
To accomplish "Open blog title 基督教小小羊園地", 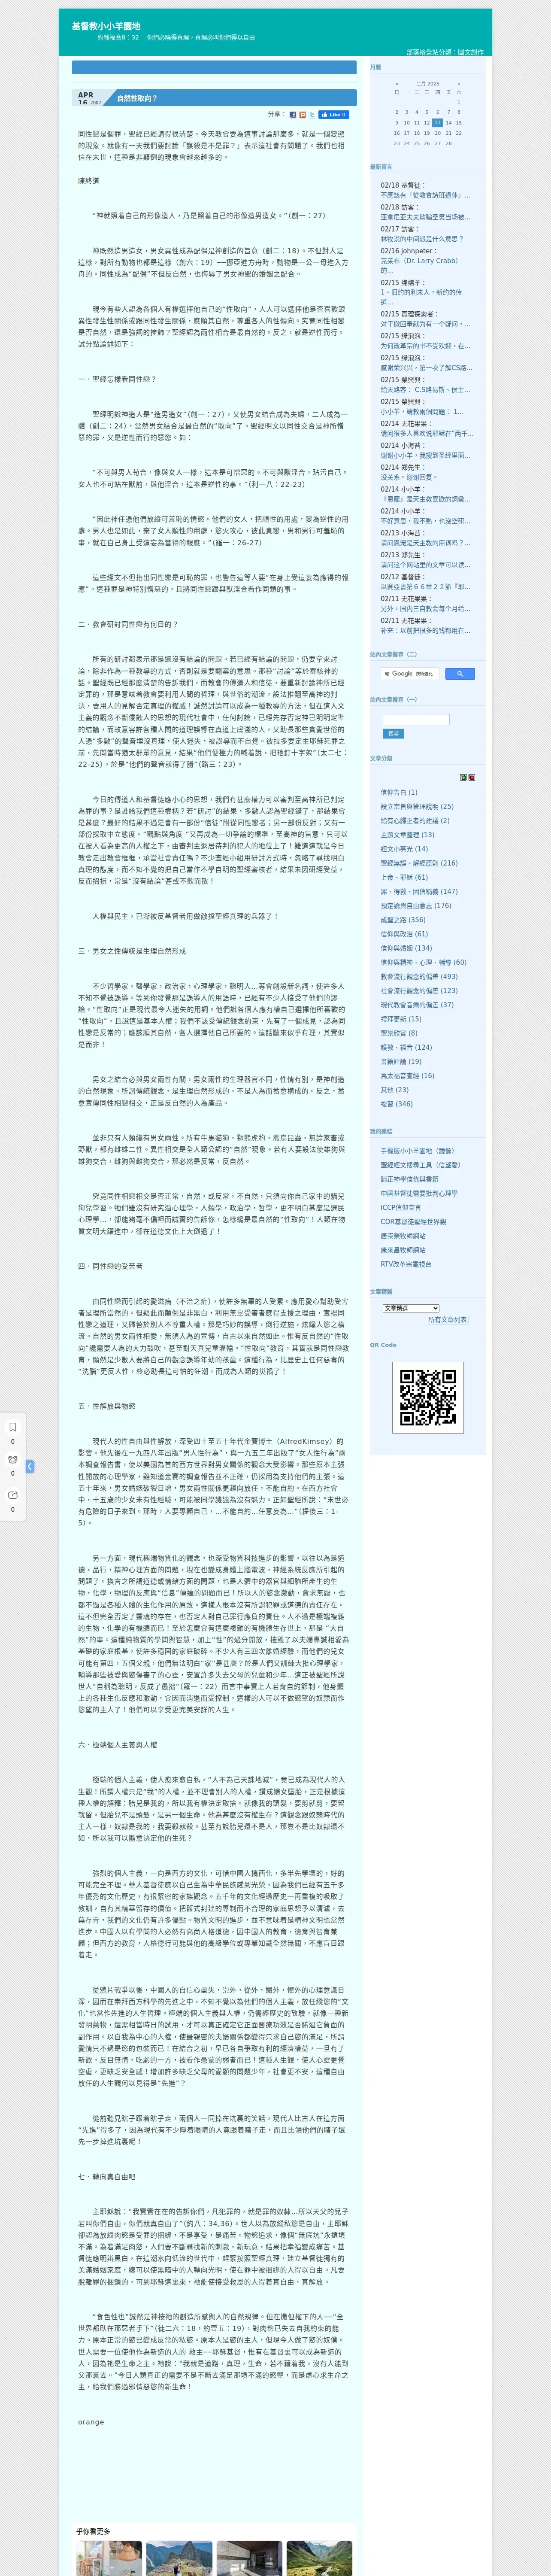I will tap(106, 26).
